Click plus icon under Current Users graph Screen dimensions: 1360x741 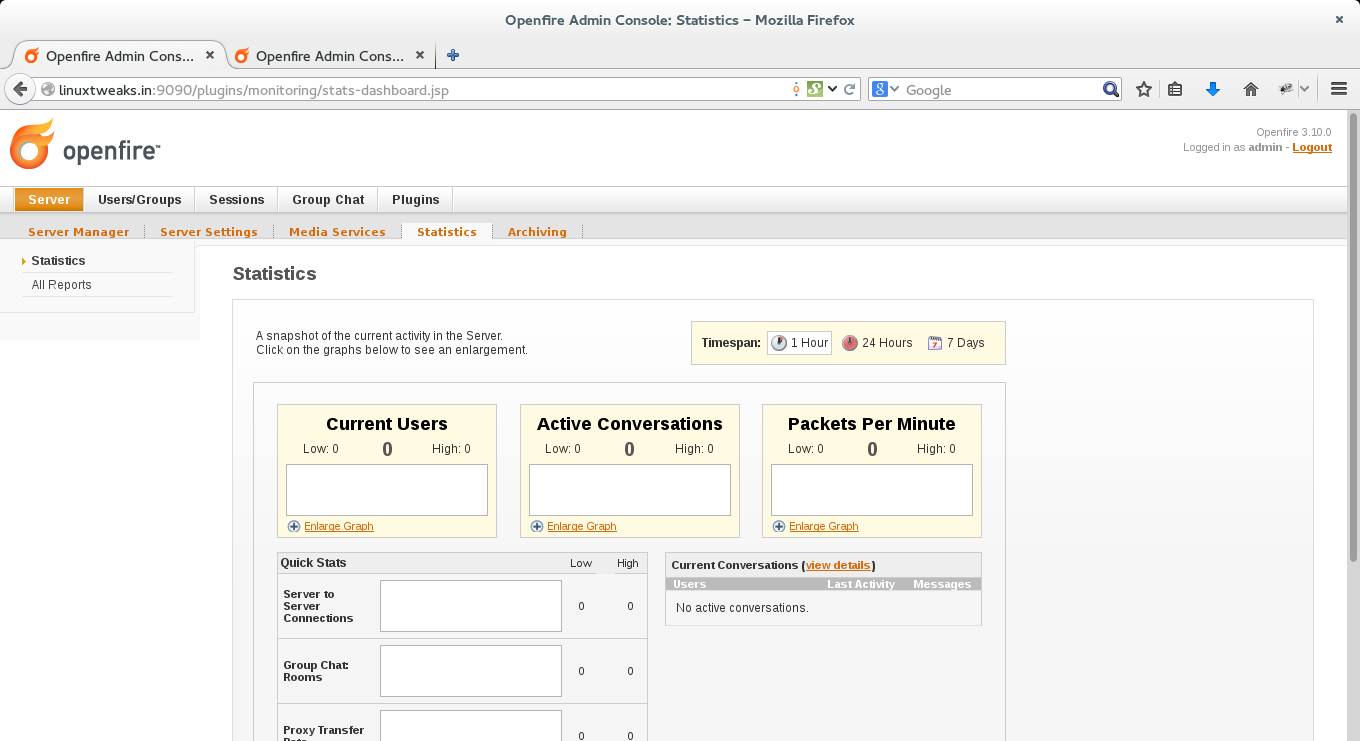tap(294, 526)
